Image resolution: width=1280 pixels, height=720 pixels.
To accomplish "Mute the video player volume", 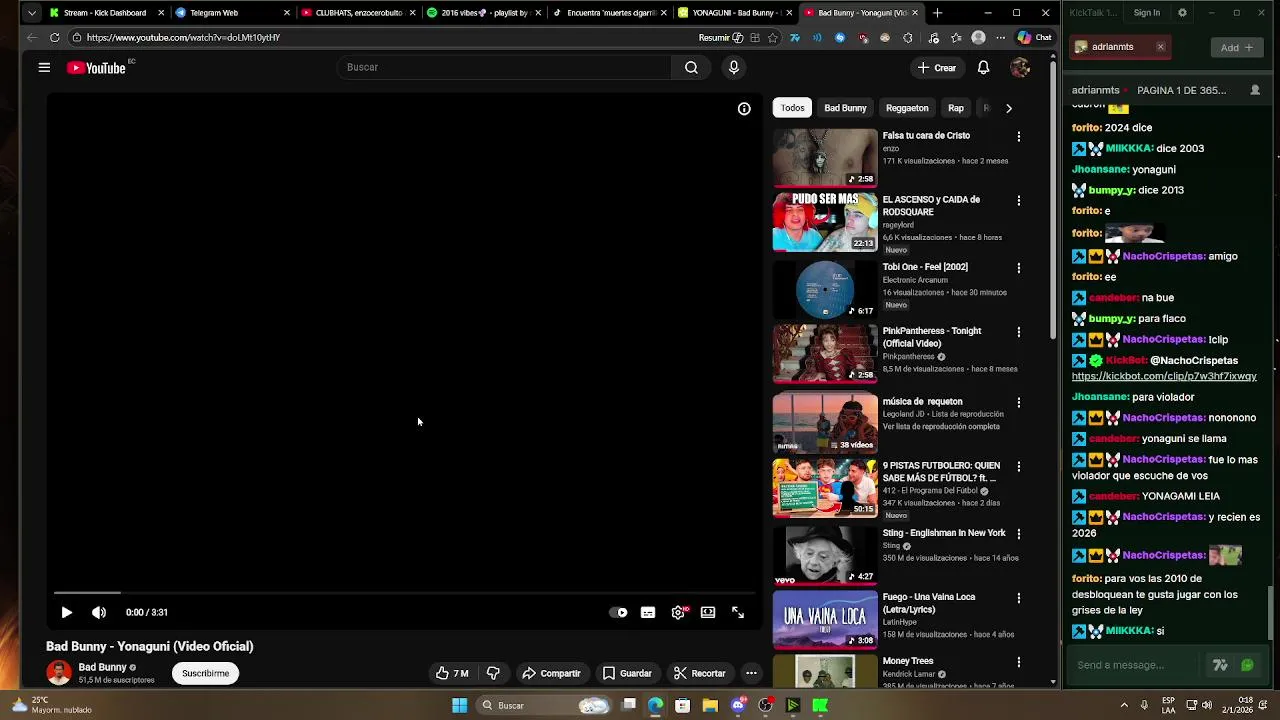I will (99, 612).
